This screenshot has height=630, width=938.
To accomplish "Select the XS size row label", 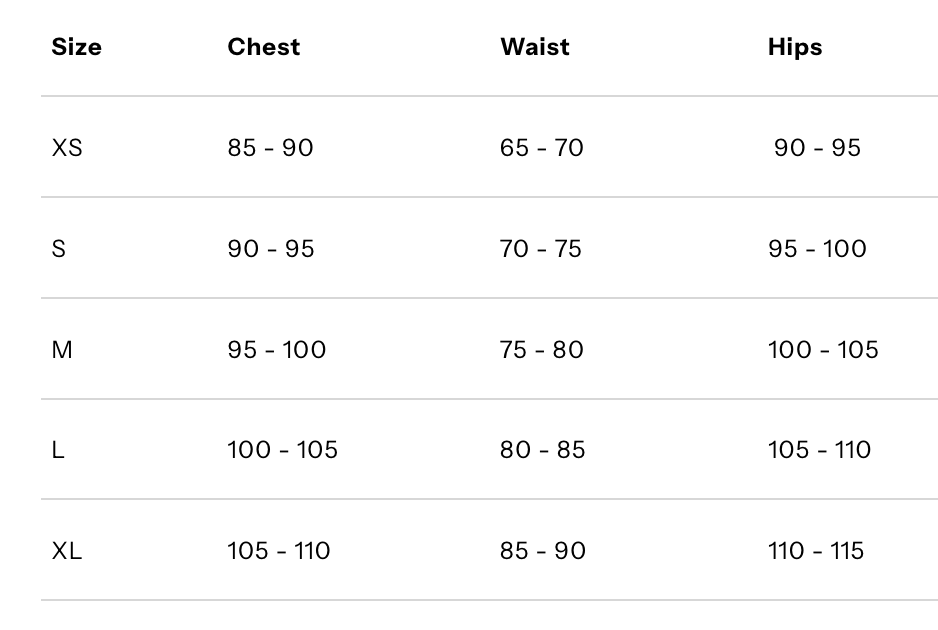I will [x=67, y=148].
